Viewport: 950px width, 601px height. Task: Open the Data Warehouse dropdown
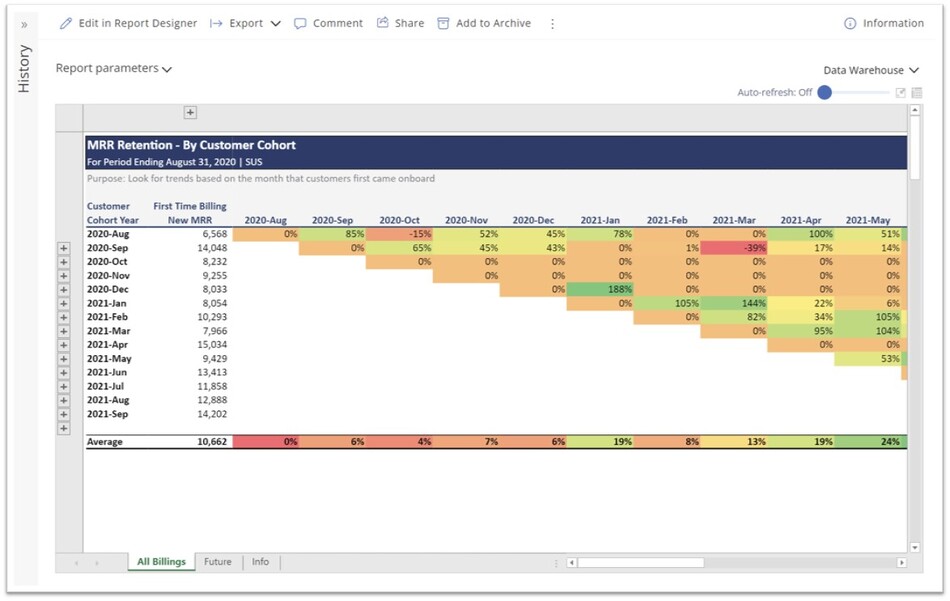[871, 70]
